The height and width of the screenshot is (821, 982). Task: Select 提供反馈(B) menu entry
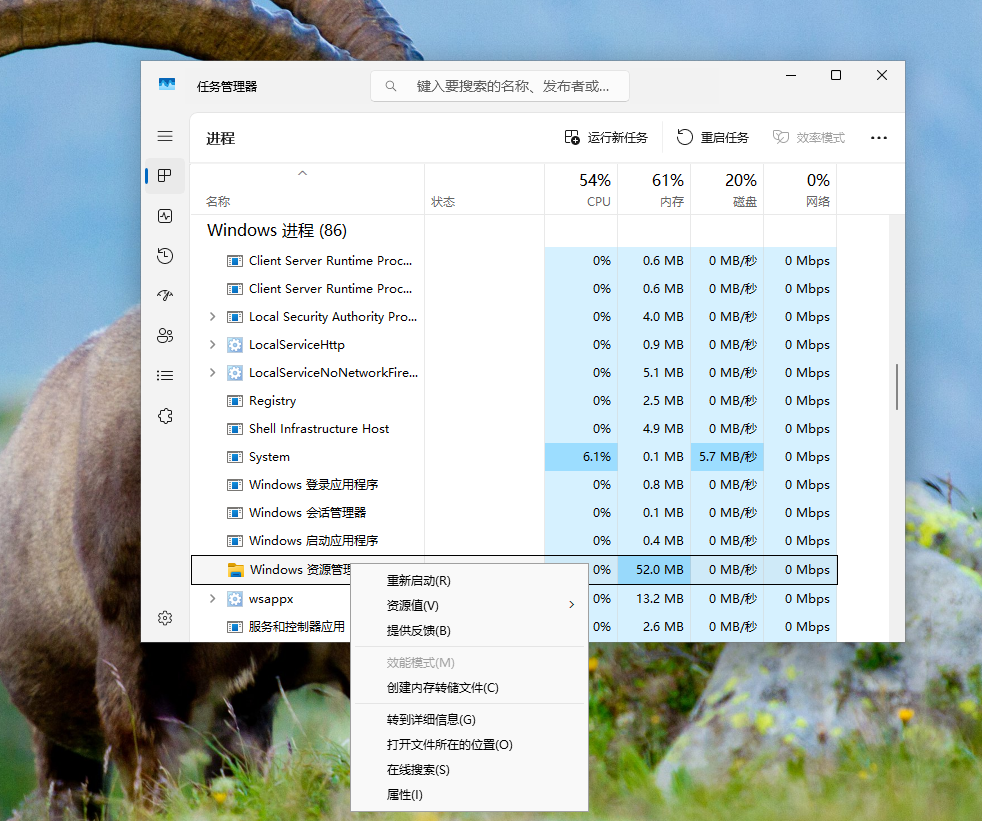(469, 631)
